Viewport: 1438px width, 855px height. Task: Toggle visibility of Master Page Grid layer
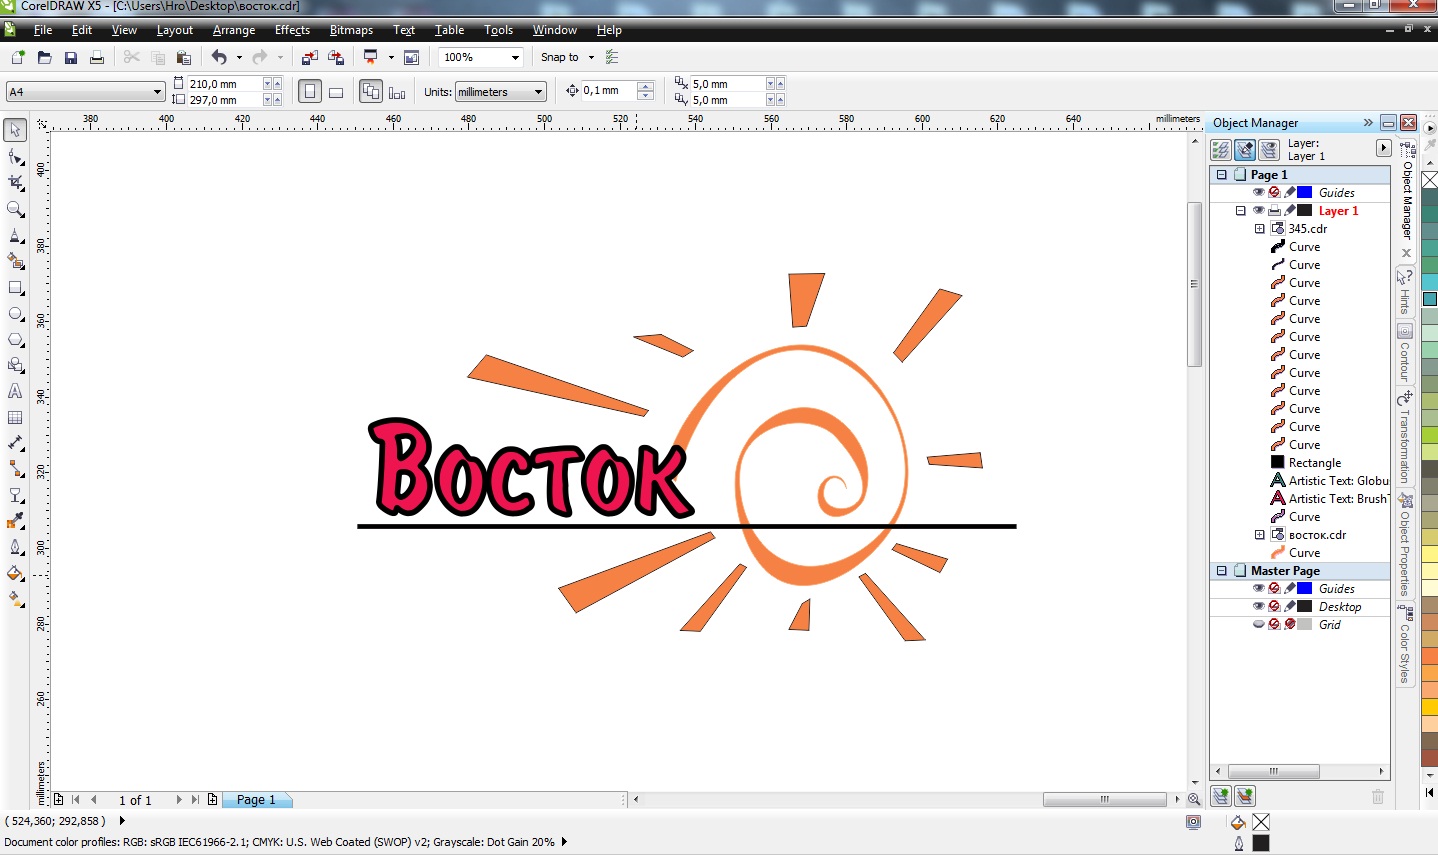[x=1258, y=625]
